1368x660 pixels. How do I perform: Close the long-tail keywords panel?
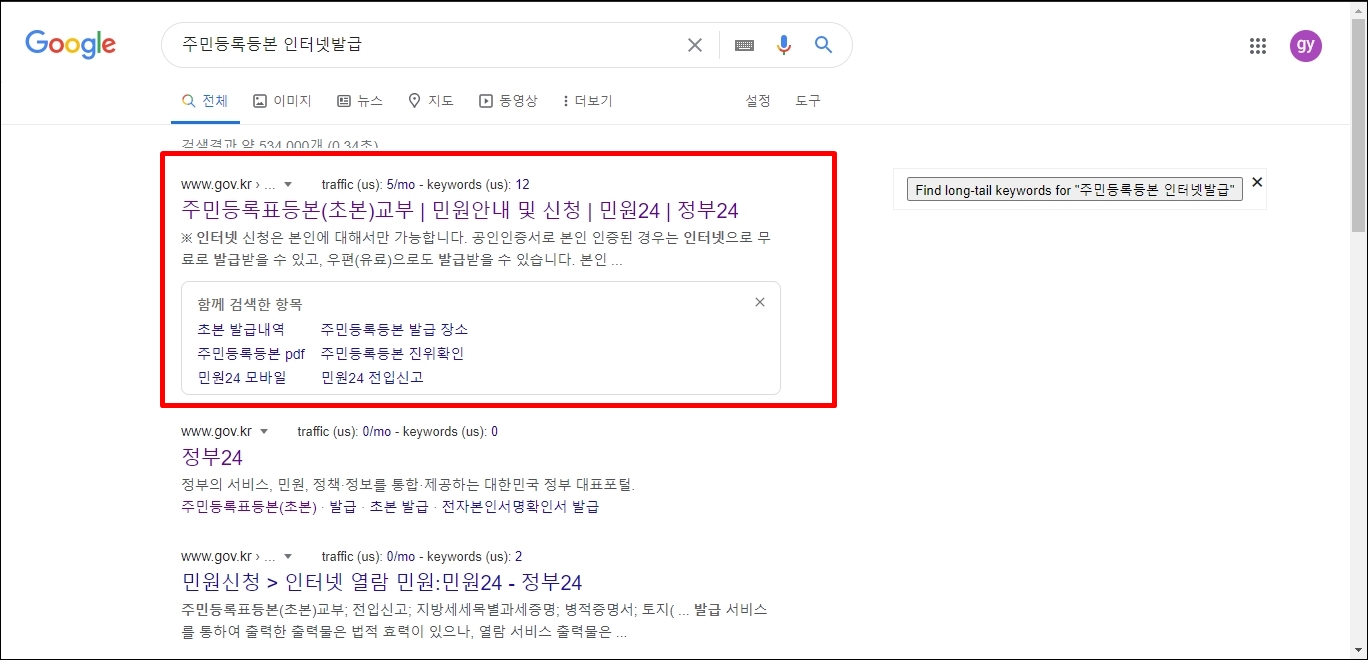click(1257, 182)
